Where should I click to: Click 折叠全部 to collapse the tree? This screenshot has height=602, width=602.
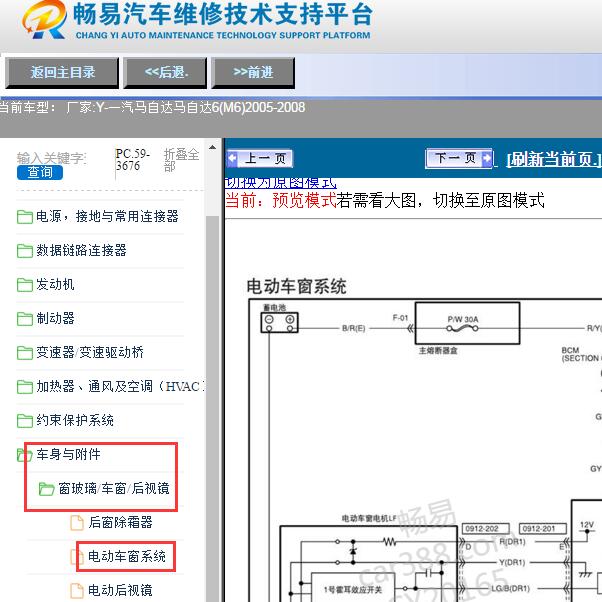pyautogui.click(x=181, y=160)
